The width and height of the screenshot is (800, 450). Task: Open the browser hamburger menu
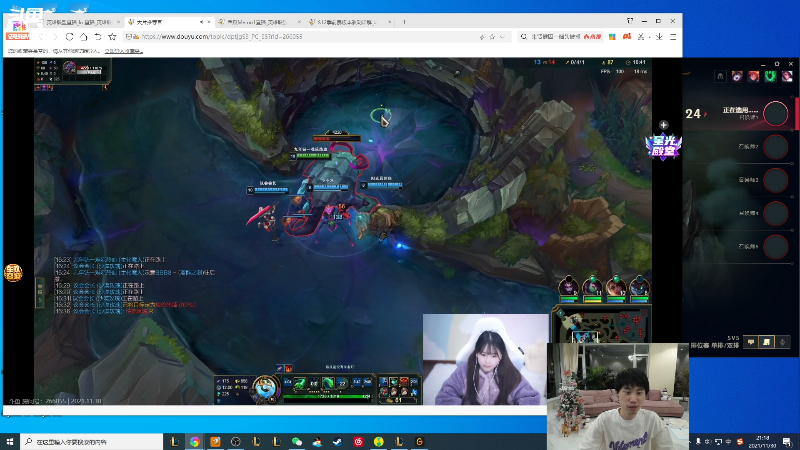click(x=673, y=37)
